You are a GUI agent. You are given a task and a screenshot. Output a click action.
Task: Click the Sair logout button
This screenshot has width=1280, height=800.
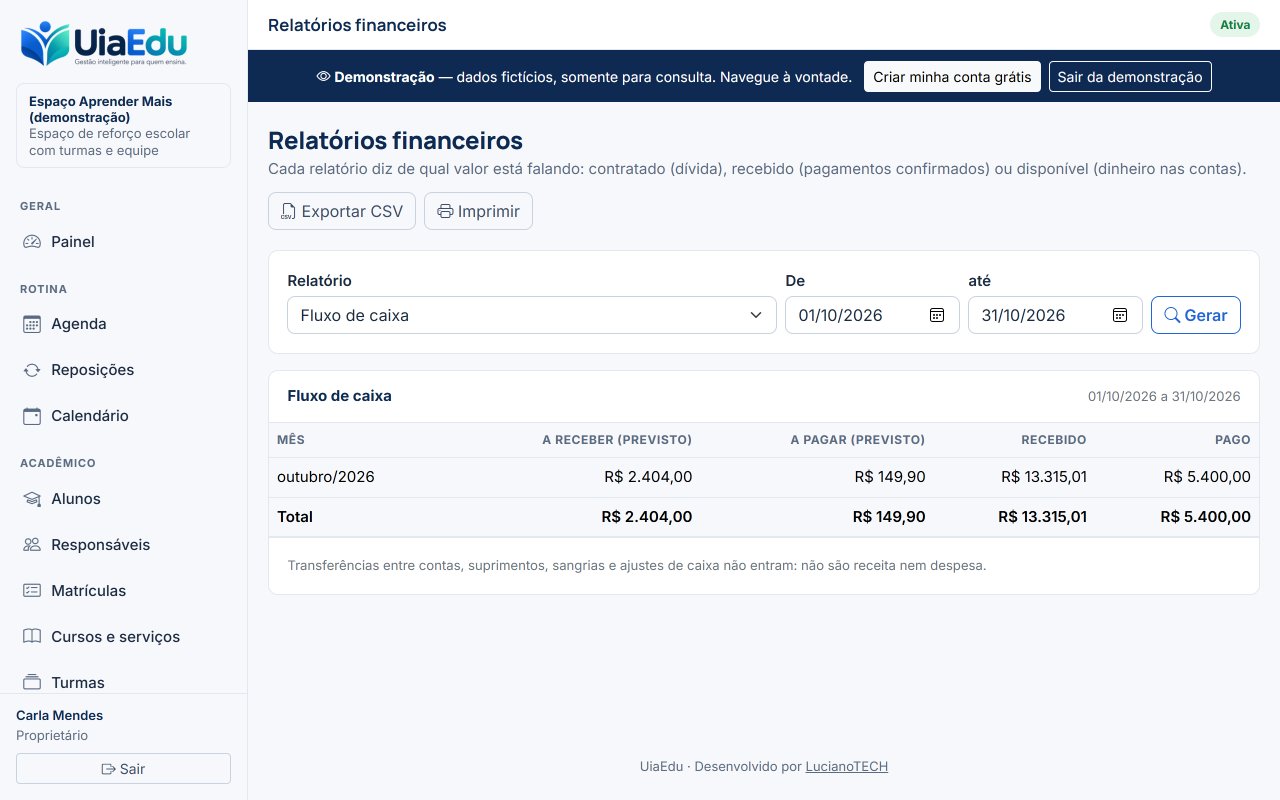123,769
